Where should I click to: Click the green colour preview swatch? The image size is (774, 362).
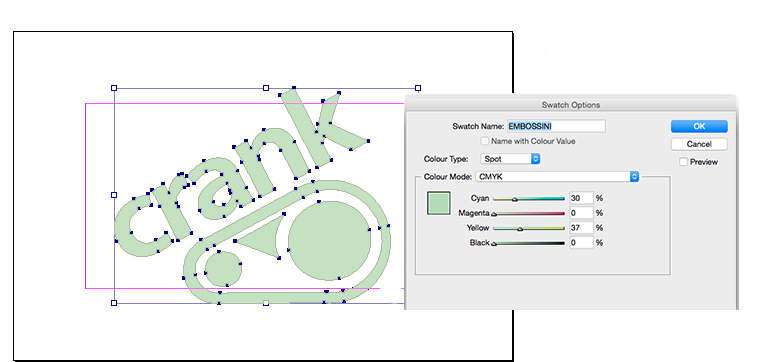(x=438, y=203)
